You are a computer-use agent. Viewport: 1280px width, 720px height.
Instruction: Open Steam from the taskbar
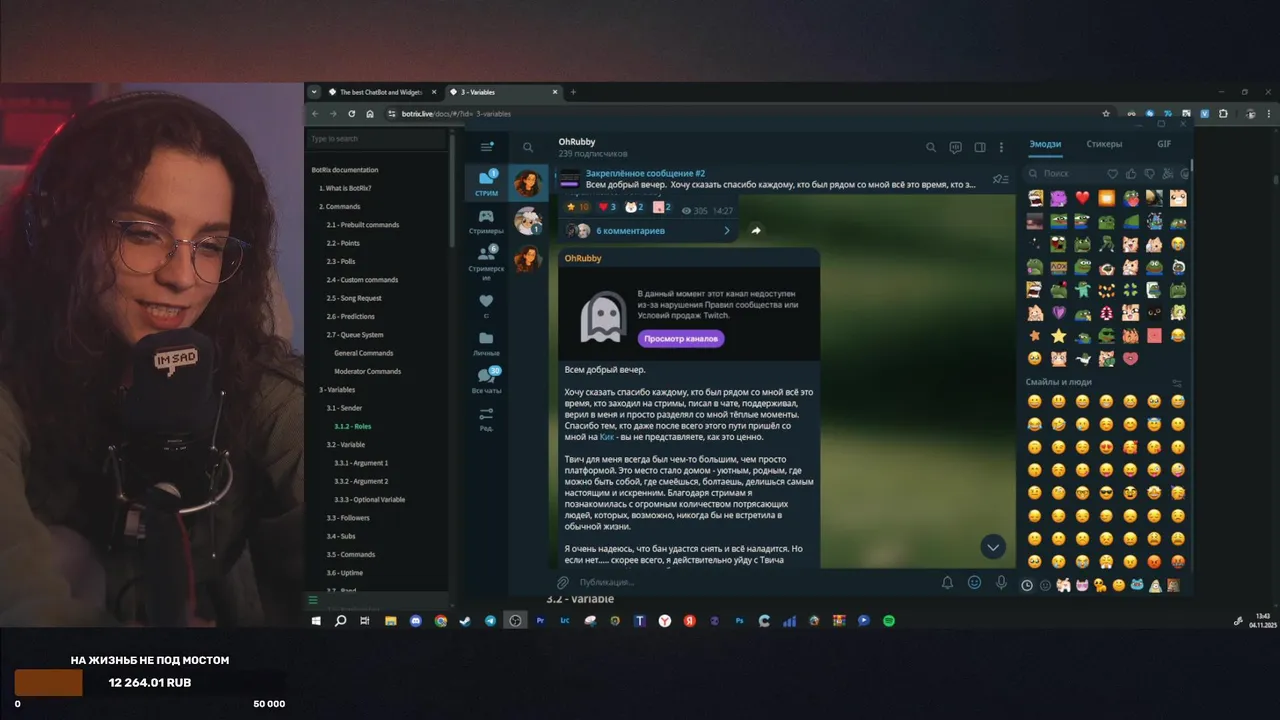coord(465,621)
